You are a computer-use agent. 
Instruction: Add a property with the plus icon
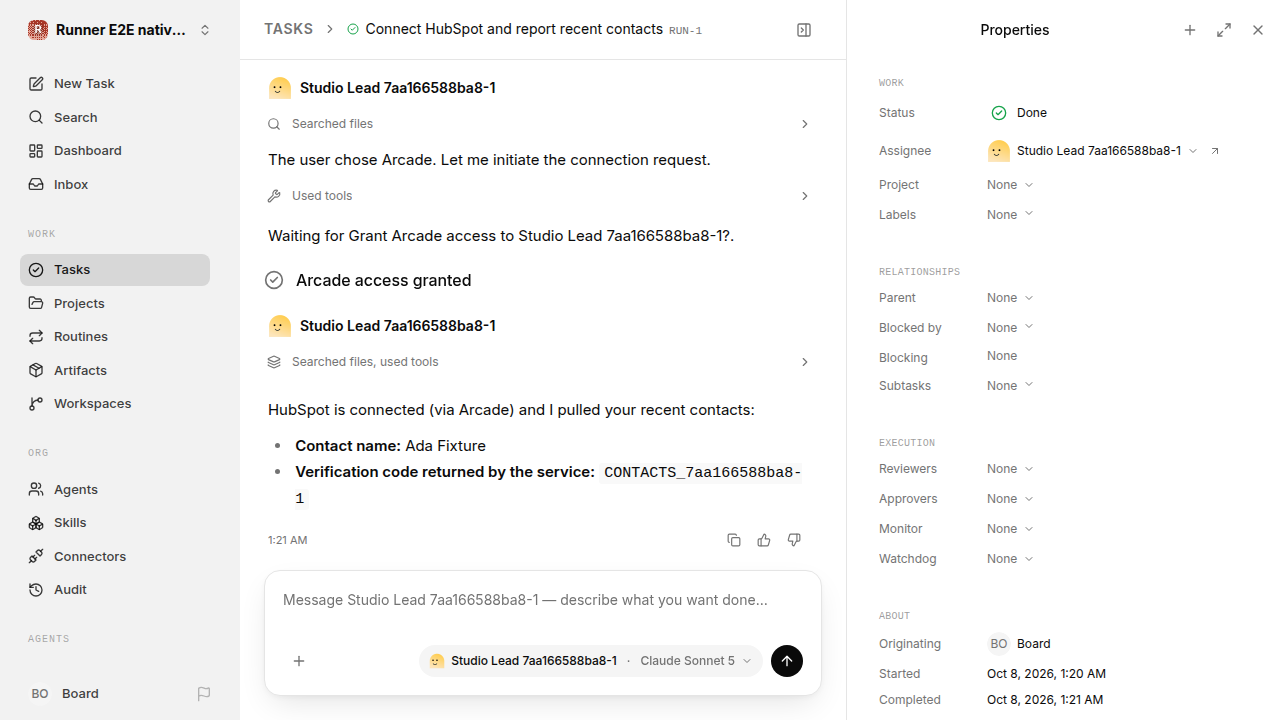[x=1190, y=30]
